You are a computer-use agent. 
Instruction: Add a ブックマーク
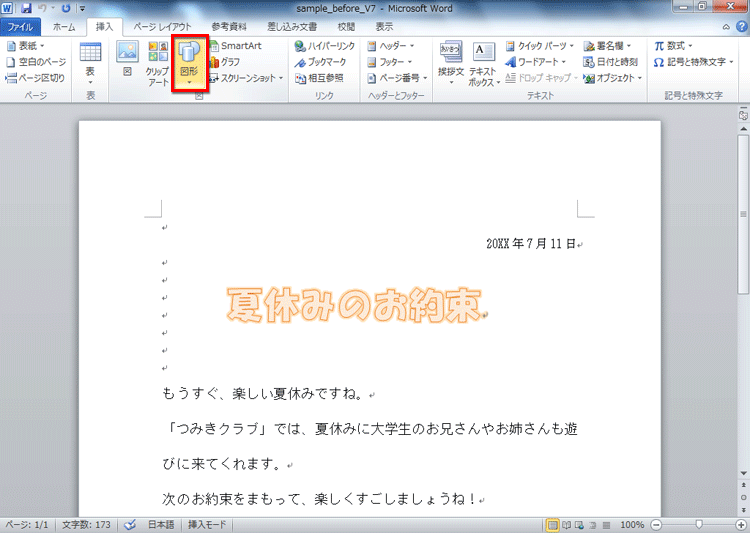pos(320,62)
